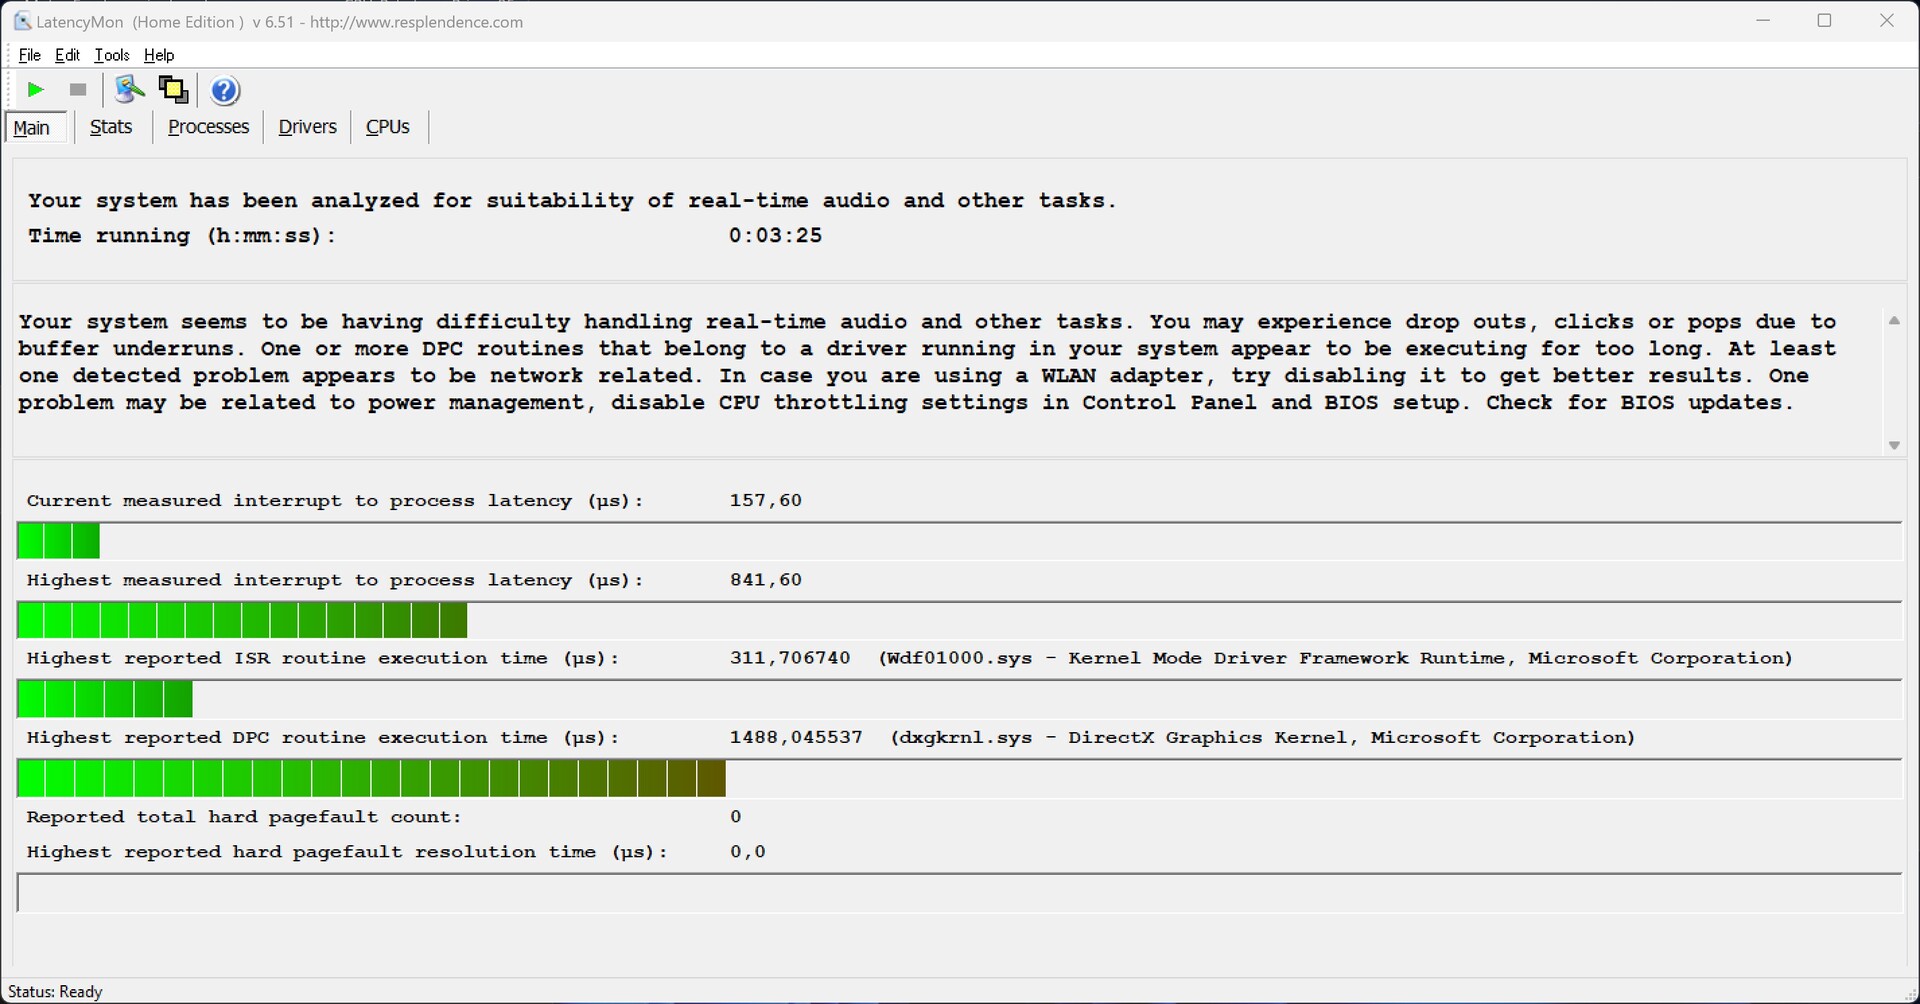Switch to the CPUs tab
Viewport: 1920px width, 1004px height.
pos(388,127)
